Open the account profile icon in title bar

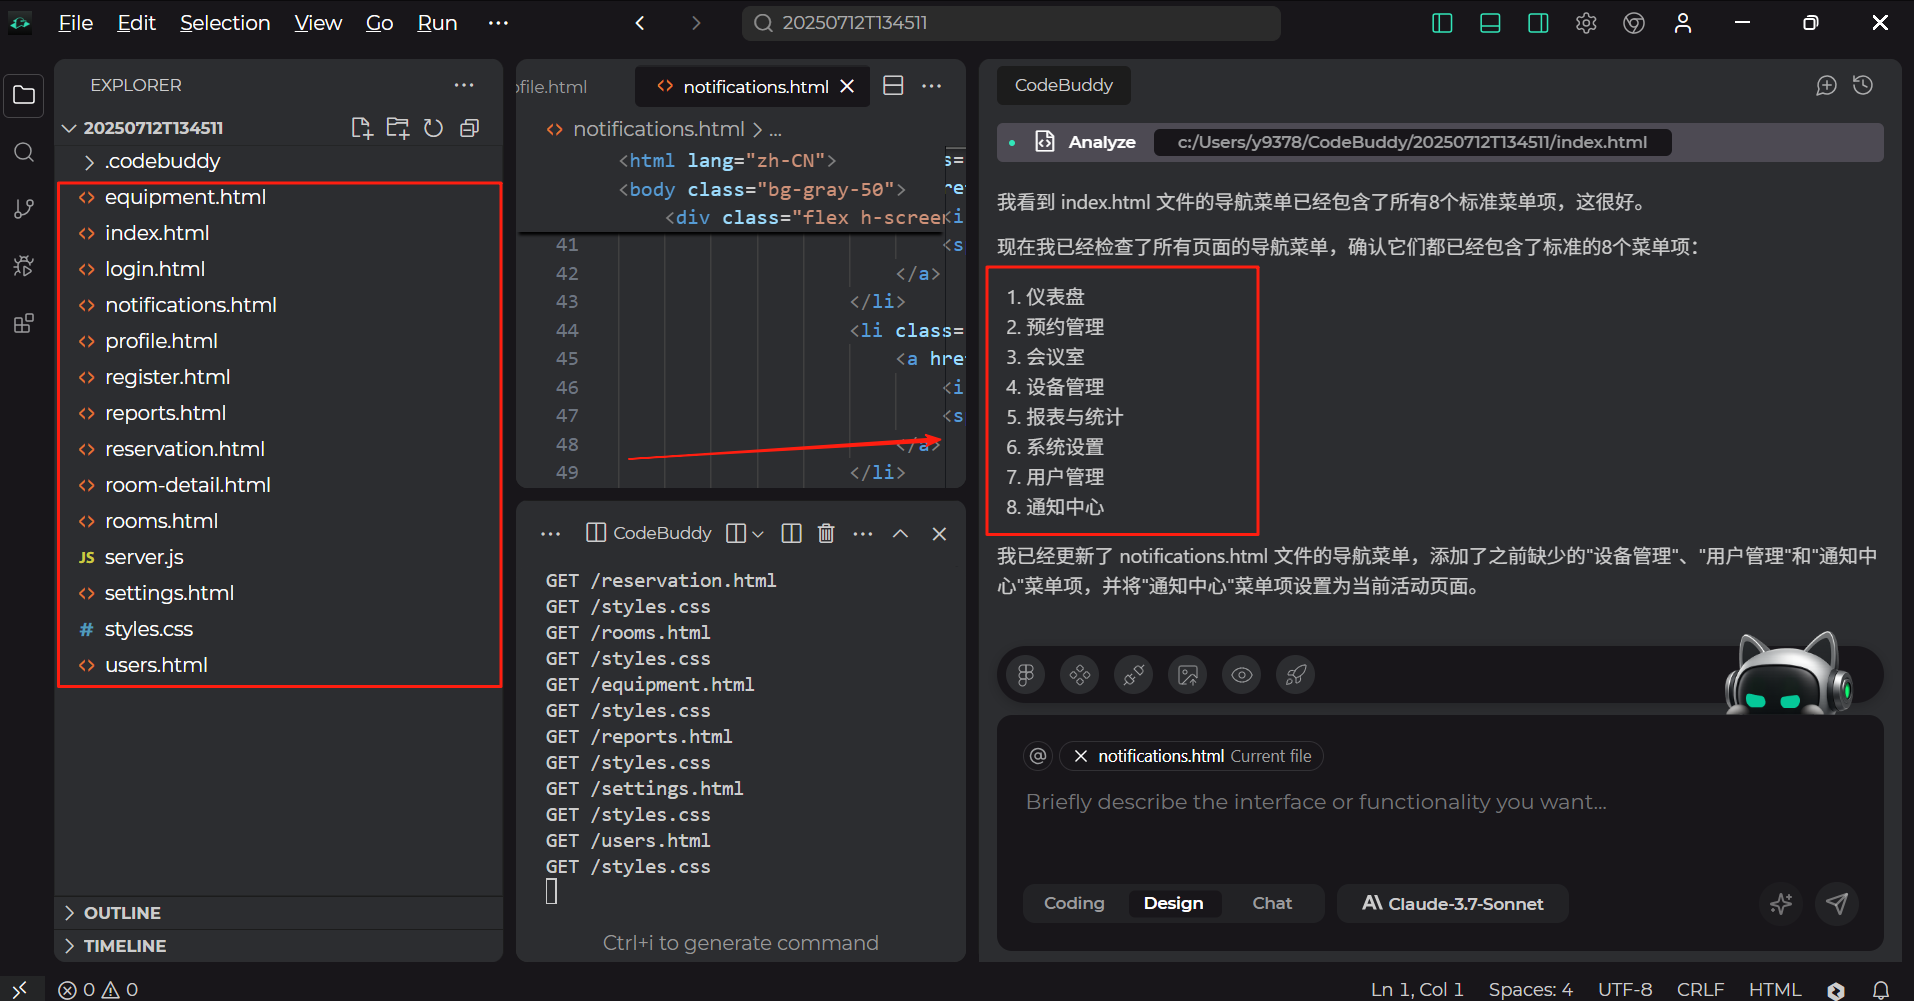tap(1683, 23)
